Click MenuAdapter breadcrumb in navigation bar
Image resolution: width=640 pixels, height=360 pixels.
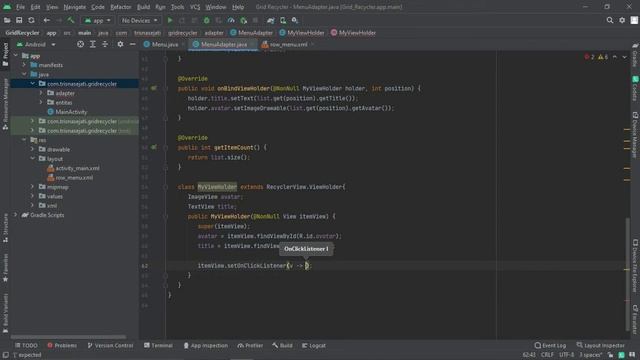click(251, 33)
